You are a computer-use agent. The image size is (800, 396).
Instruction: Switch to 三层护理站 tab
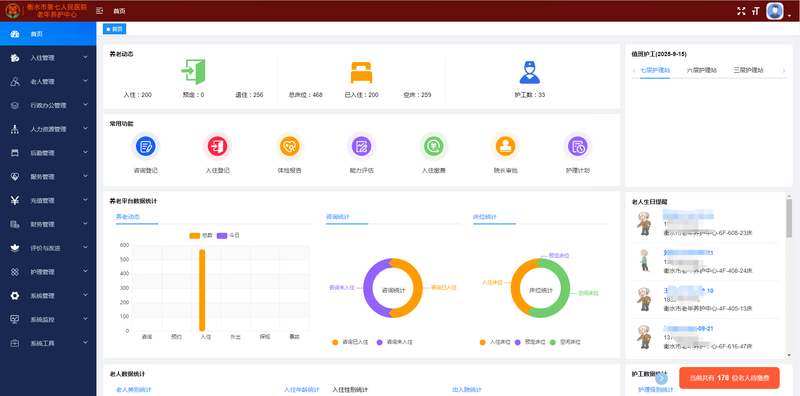click(x=748, y=70)
